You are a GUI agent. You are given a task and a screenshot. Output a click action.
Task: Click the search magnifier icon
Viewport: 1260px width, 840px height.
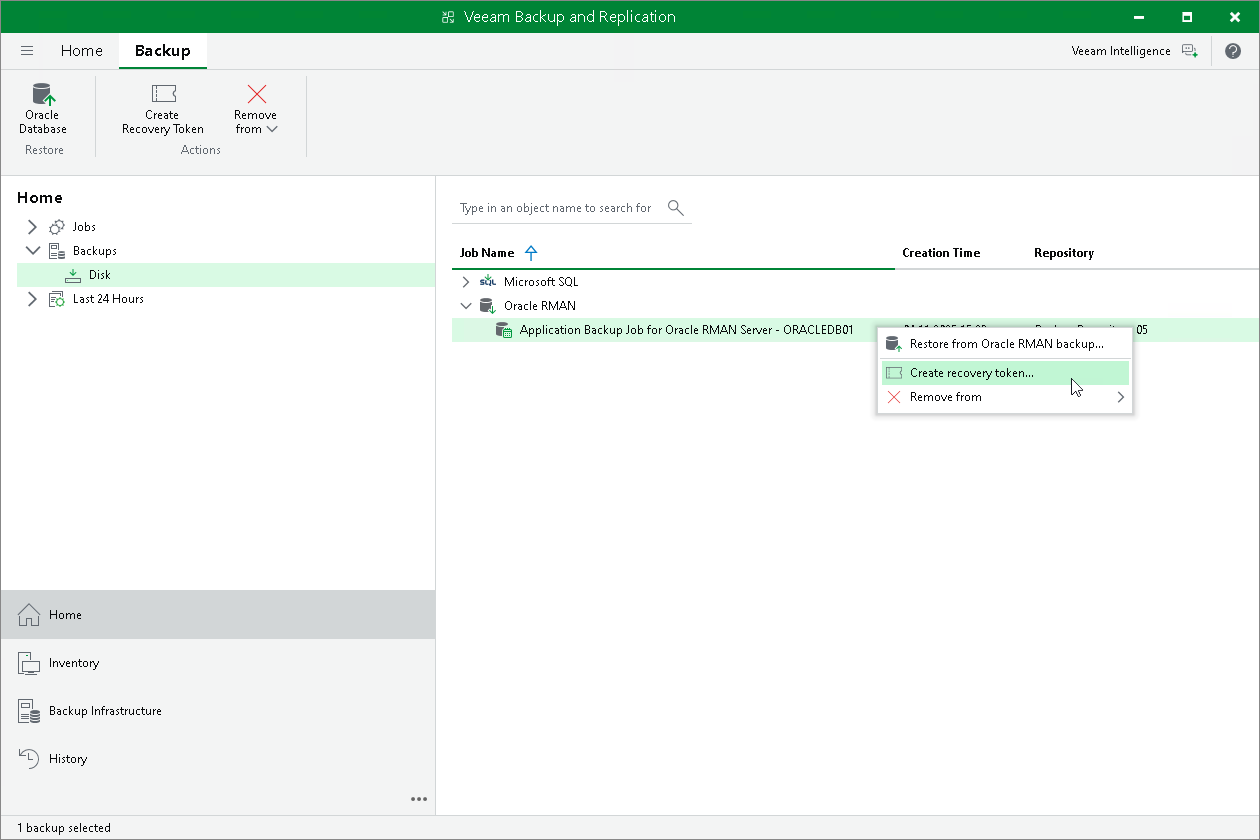675,208
